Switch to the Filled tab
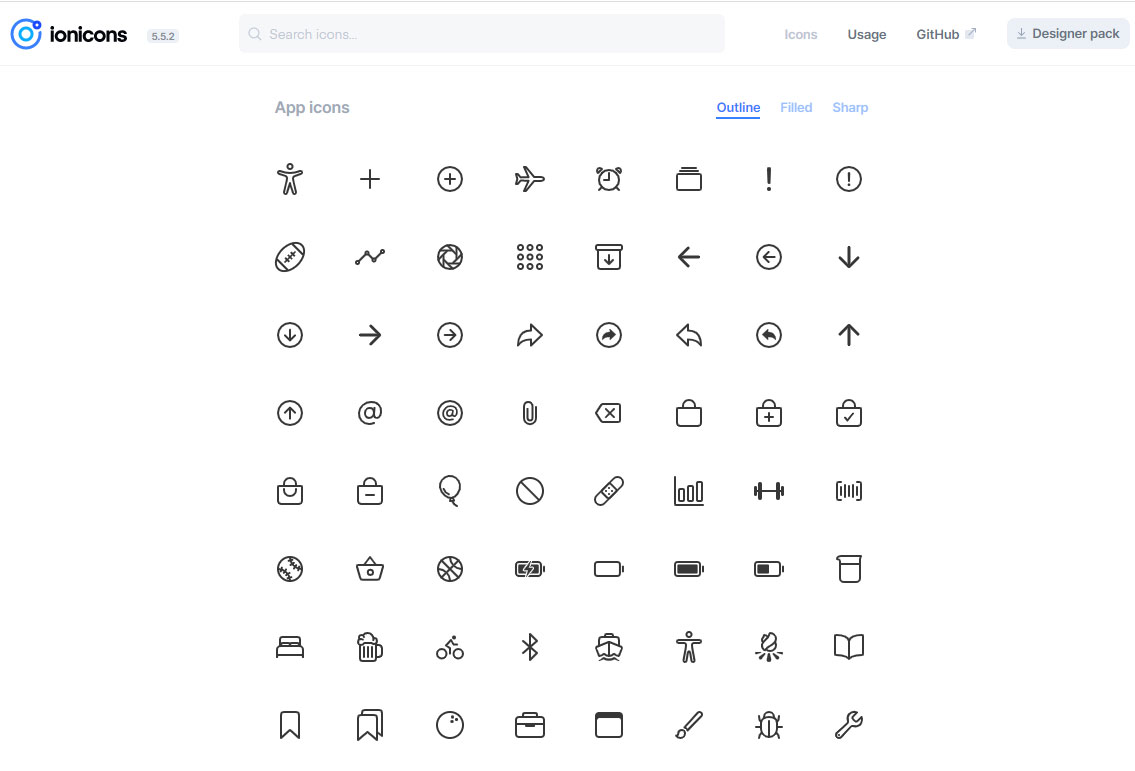 (x=796, y=107)
